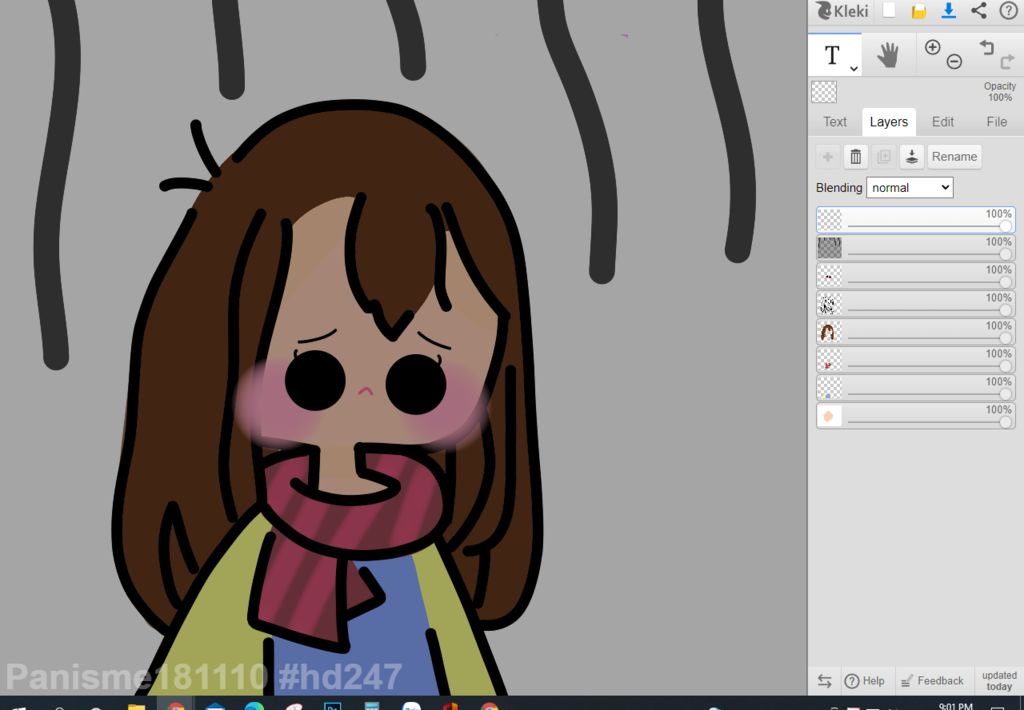Open the transparent color swatch

click(824, 92)
